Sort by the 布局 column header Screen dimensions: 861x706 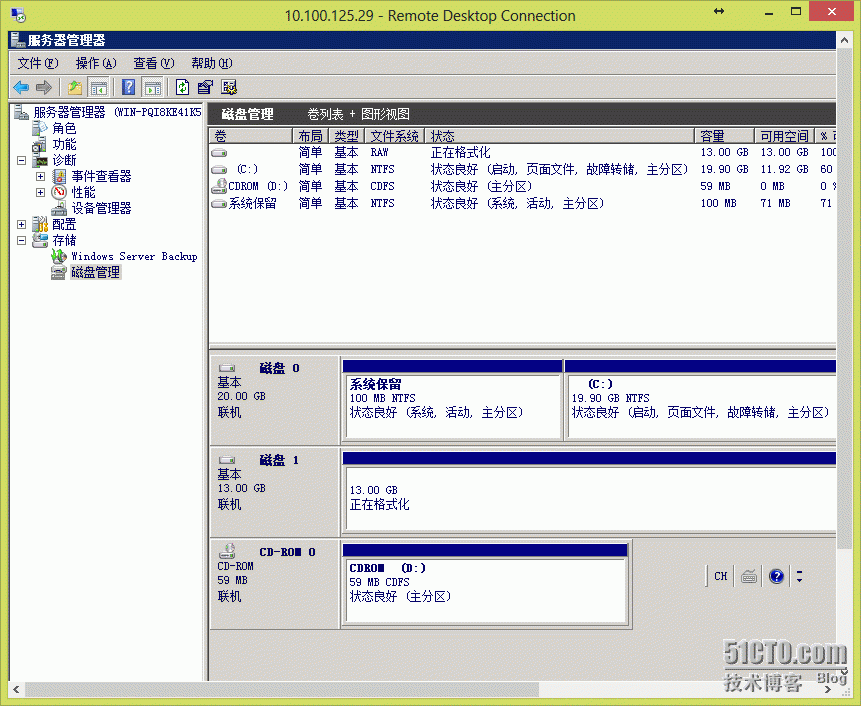pos(310,136)
